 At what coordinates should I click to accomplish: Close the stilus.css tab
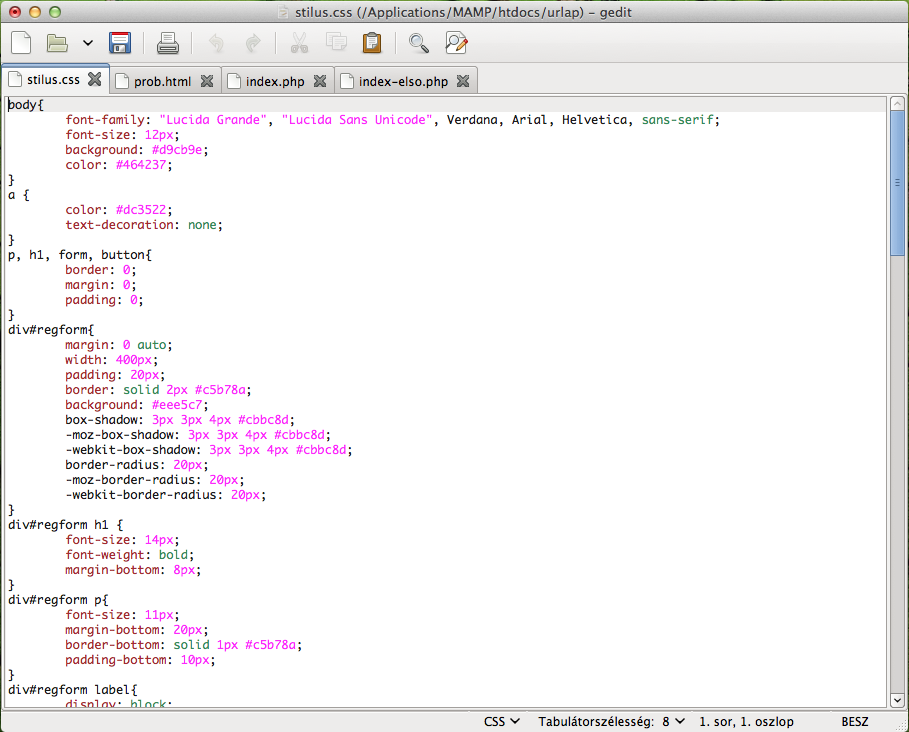(94, 79)
